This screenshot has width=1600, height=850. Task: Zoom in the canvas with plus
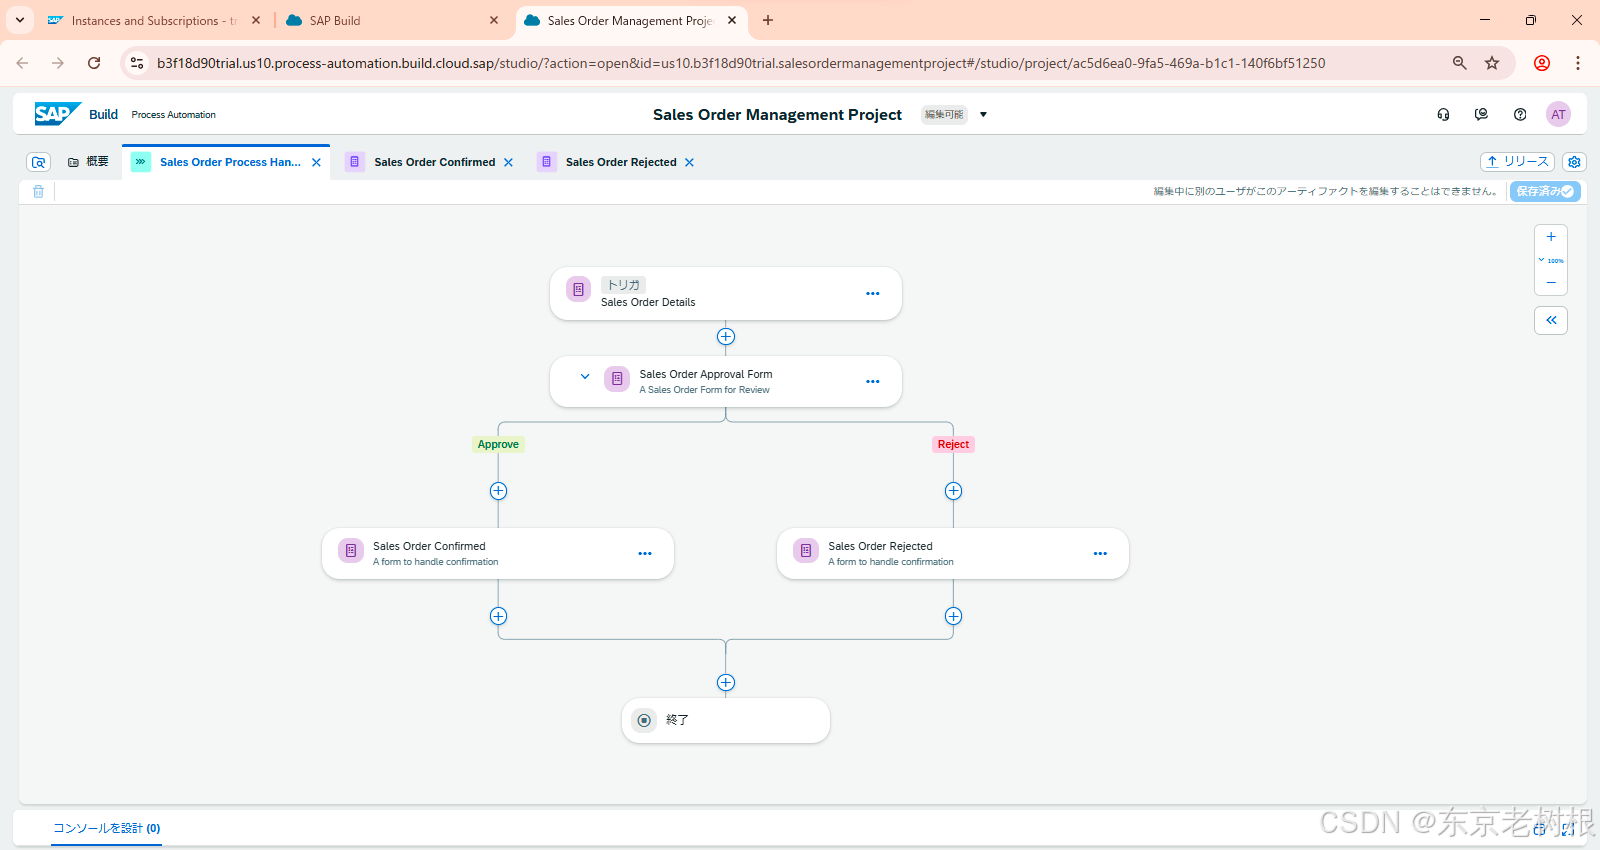pyautogui.click(x=1551, y=237)
